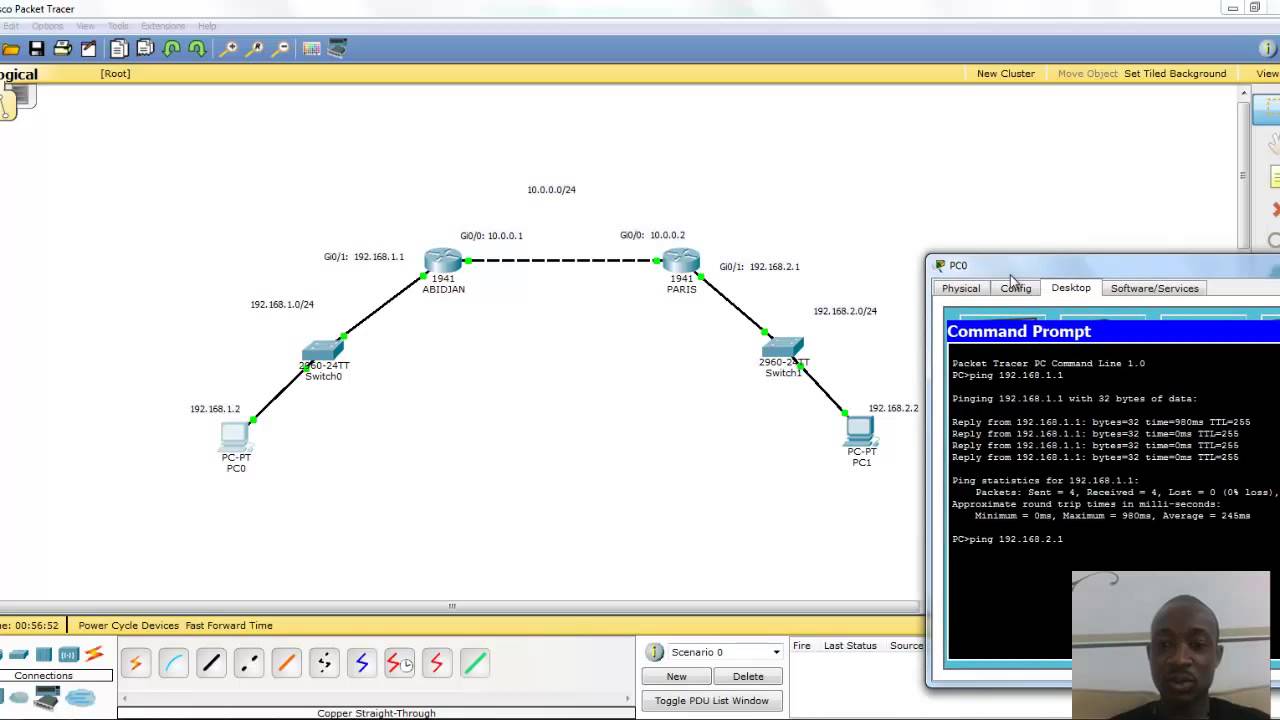Select the Phone cable connection

point(324,662)
